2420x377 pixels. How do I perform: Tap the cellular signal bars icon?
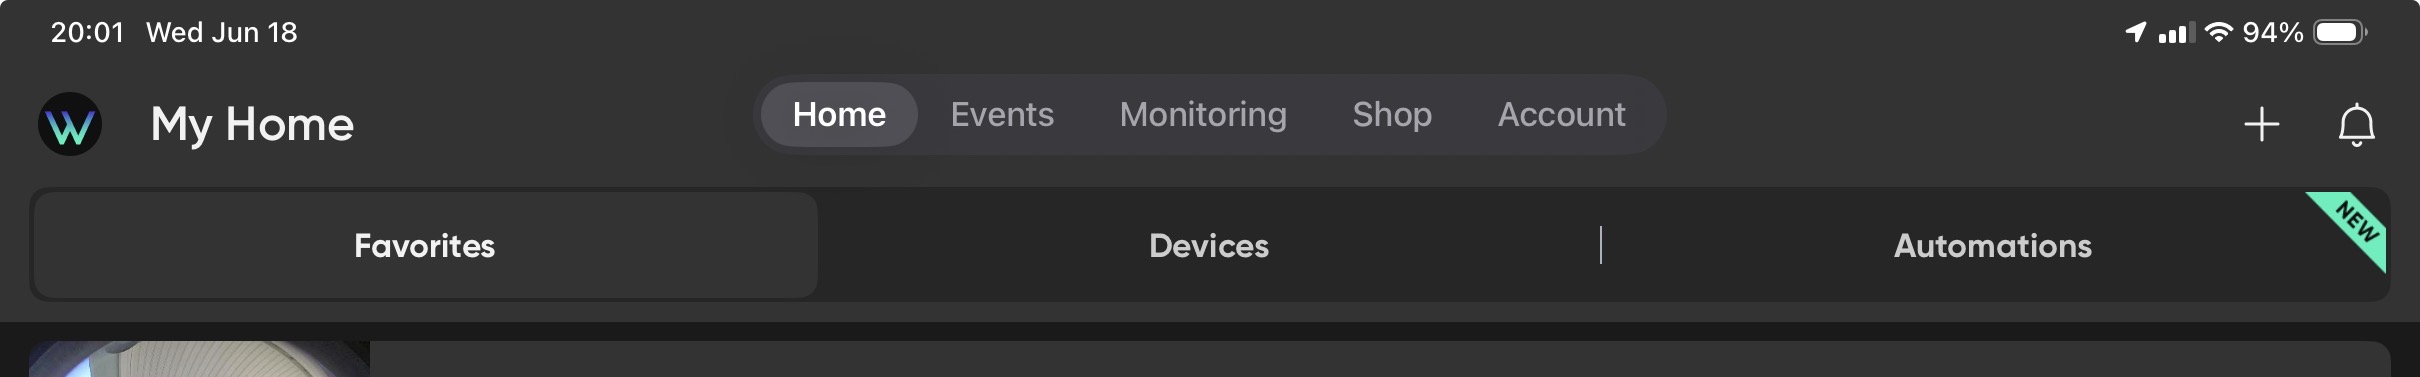click(2177, 32)
